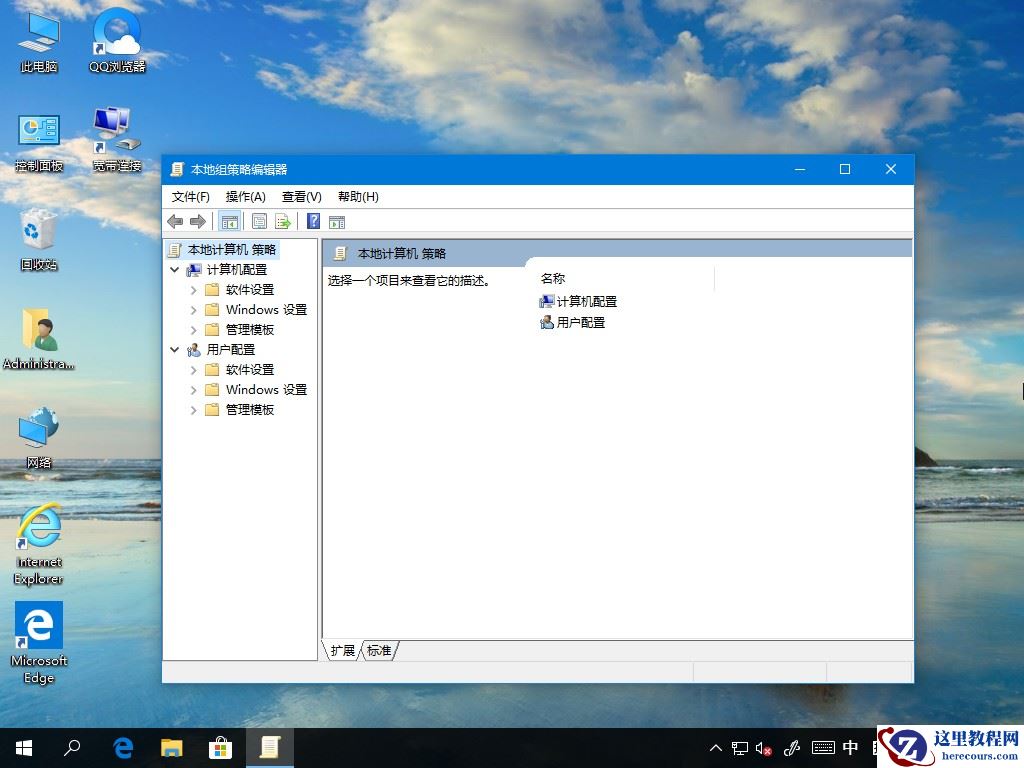Toggle the show/hide console tree toolbar icon
1024x768 pixels.
point(229,221)
